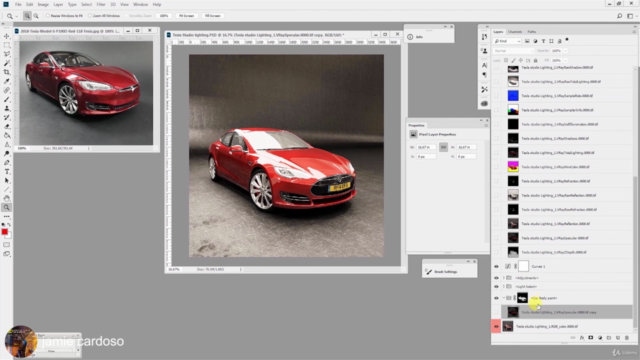640x360 pixels.
Task: Click the Properties width input field
Action: [426, 147]
